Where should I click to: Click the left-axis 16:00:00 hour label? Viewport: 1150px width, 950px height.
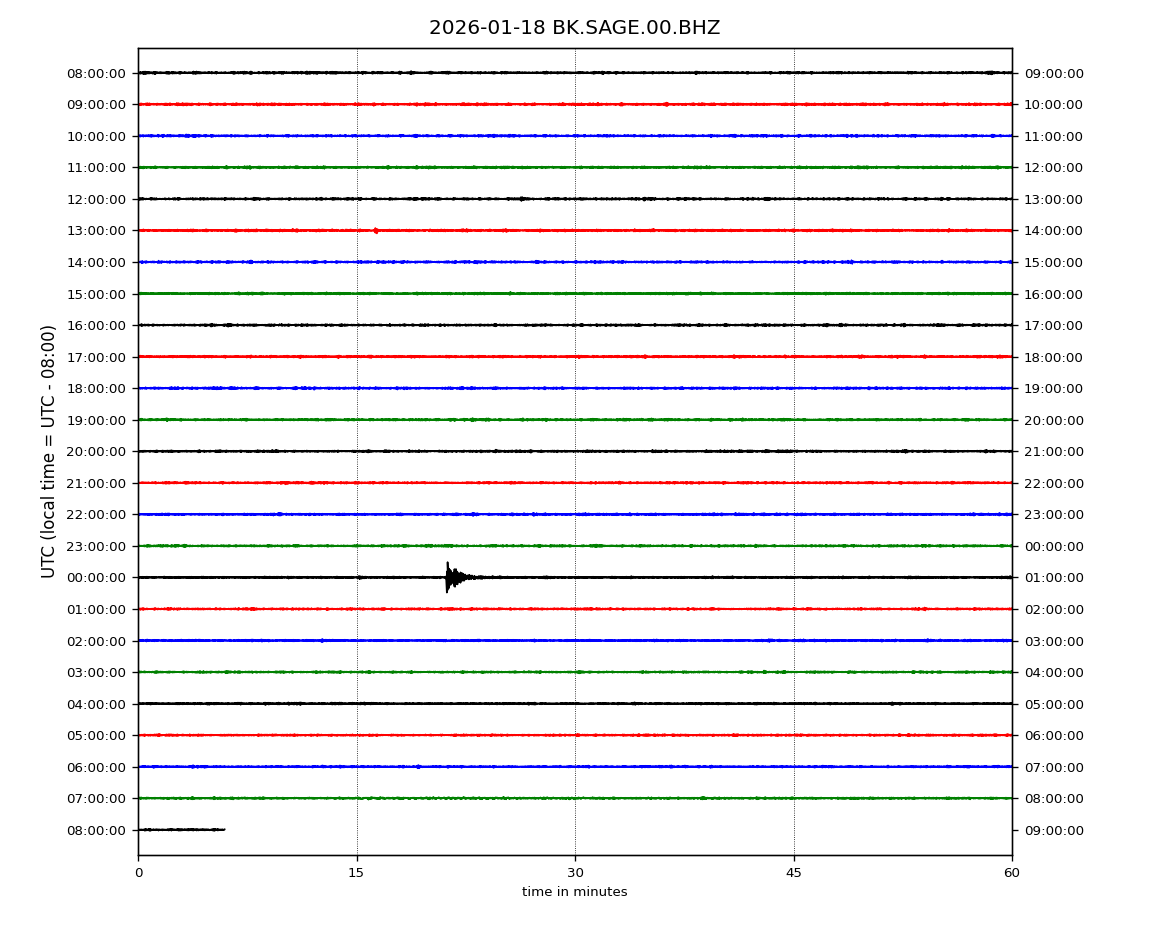pyautogui.click(x=97, y=326)
